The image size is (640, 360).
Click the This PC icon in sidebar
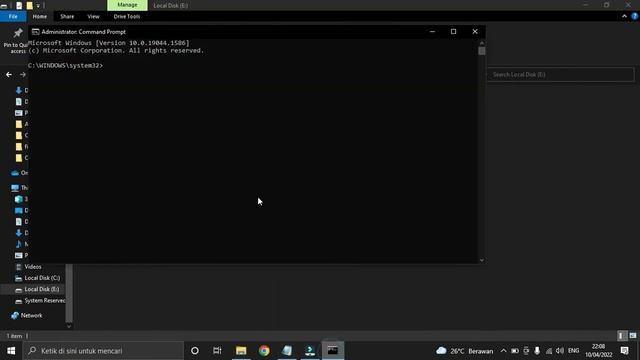(15, 188)
